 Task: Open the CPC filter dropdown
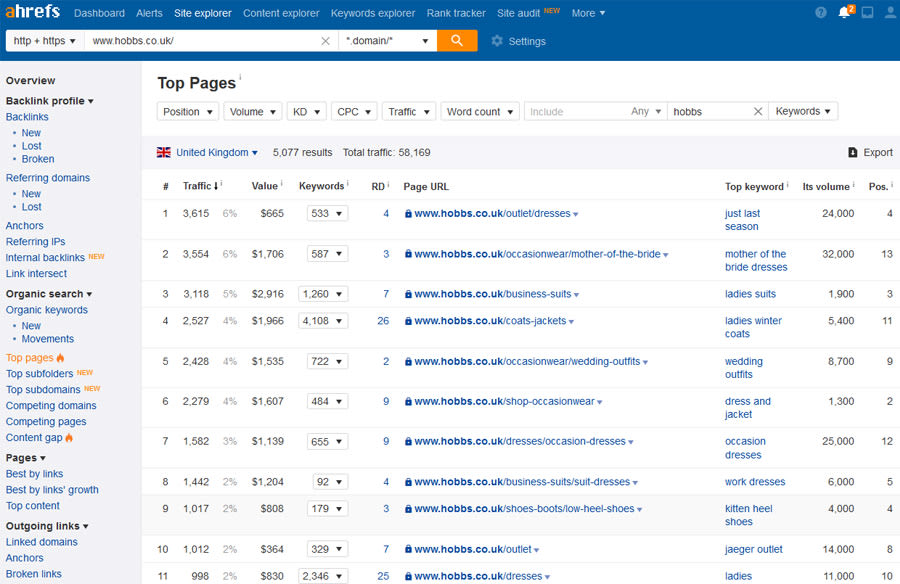tap(354, 111)
